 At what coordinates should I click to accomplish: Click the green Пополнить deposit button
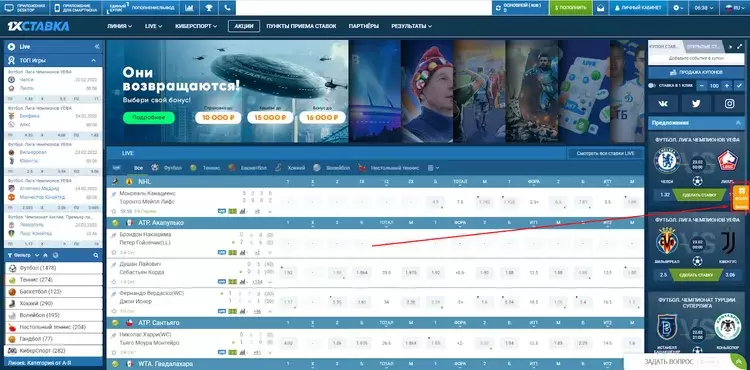[x=571, y=8]
